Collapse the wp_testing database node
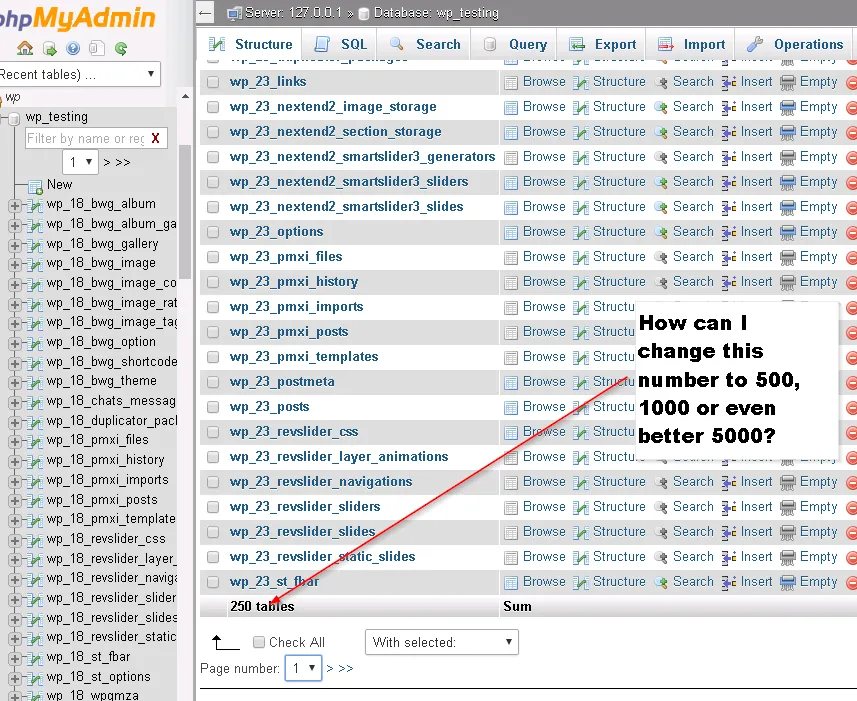This screenshot has height=701, width=857. point(3,117)
